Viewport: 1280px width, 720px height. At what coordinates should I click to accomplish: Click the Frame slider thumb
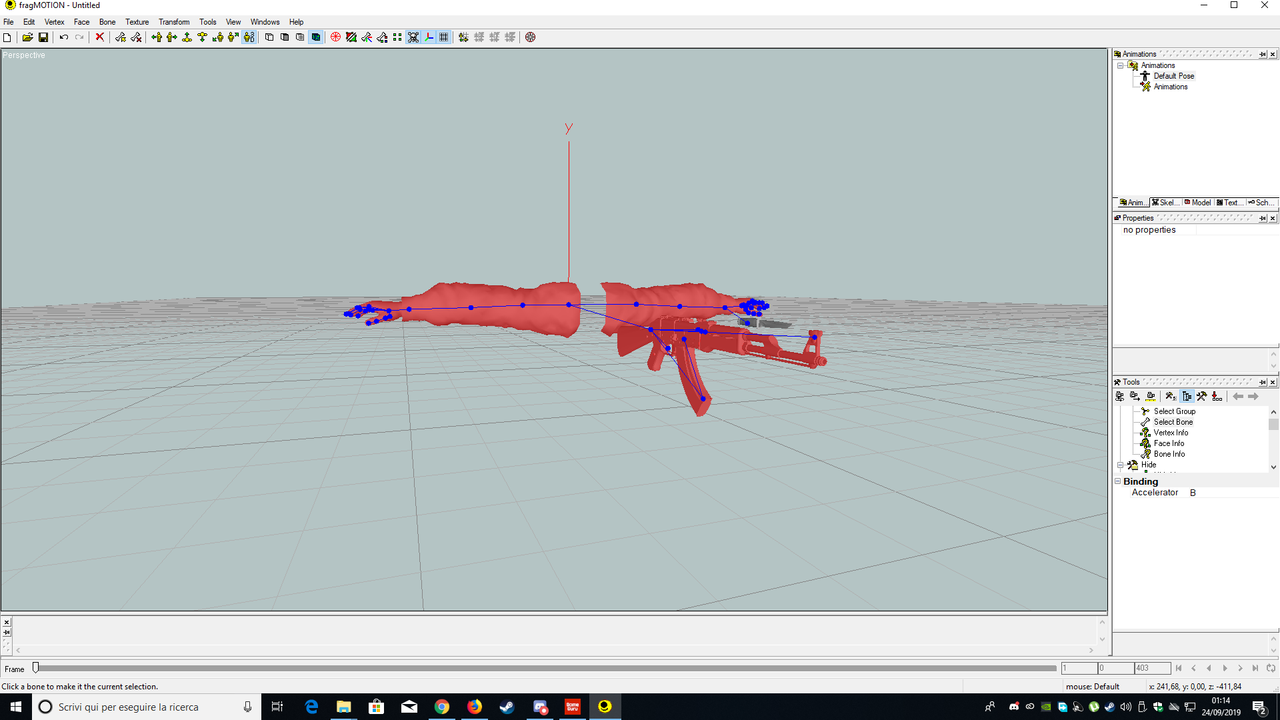point(36,667)
